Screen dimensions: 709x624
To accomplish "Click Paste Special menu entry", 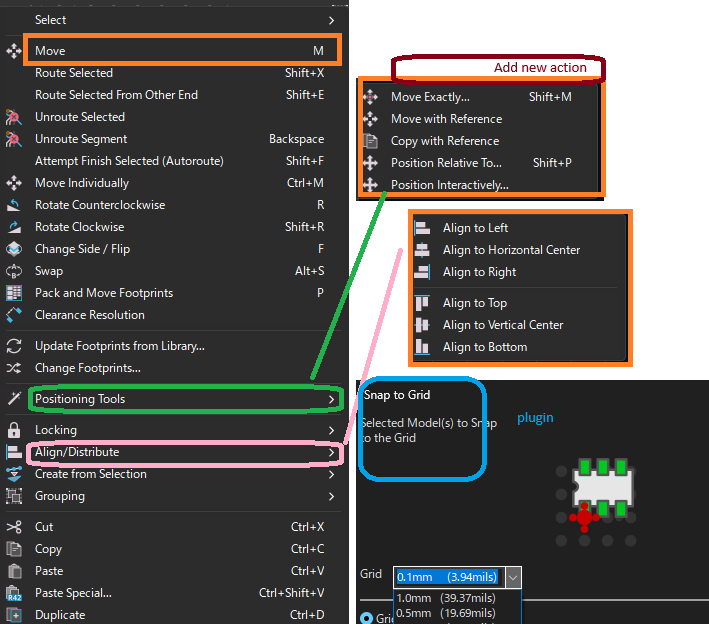I will [x=73, y=593].
